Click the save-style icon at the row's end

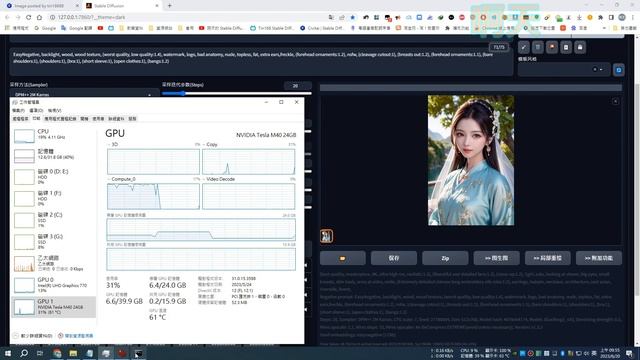coord(580,47)
